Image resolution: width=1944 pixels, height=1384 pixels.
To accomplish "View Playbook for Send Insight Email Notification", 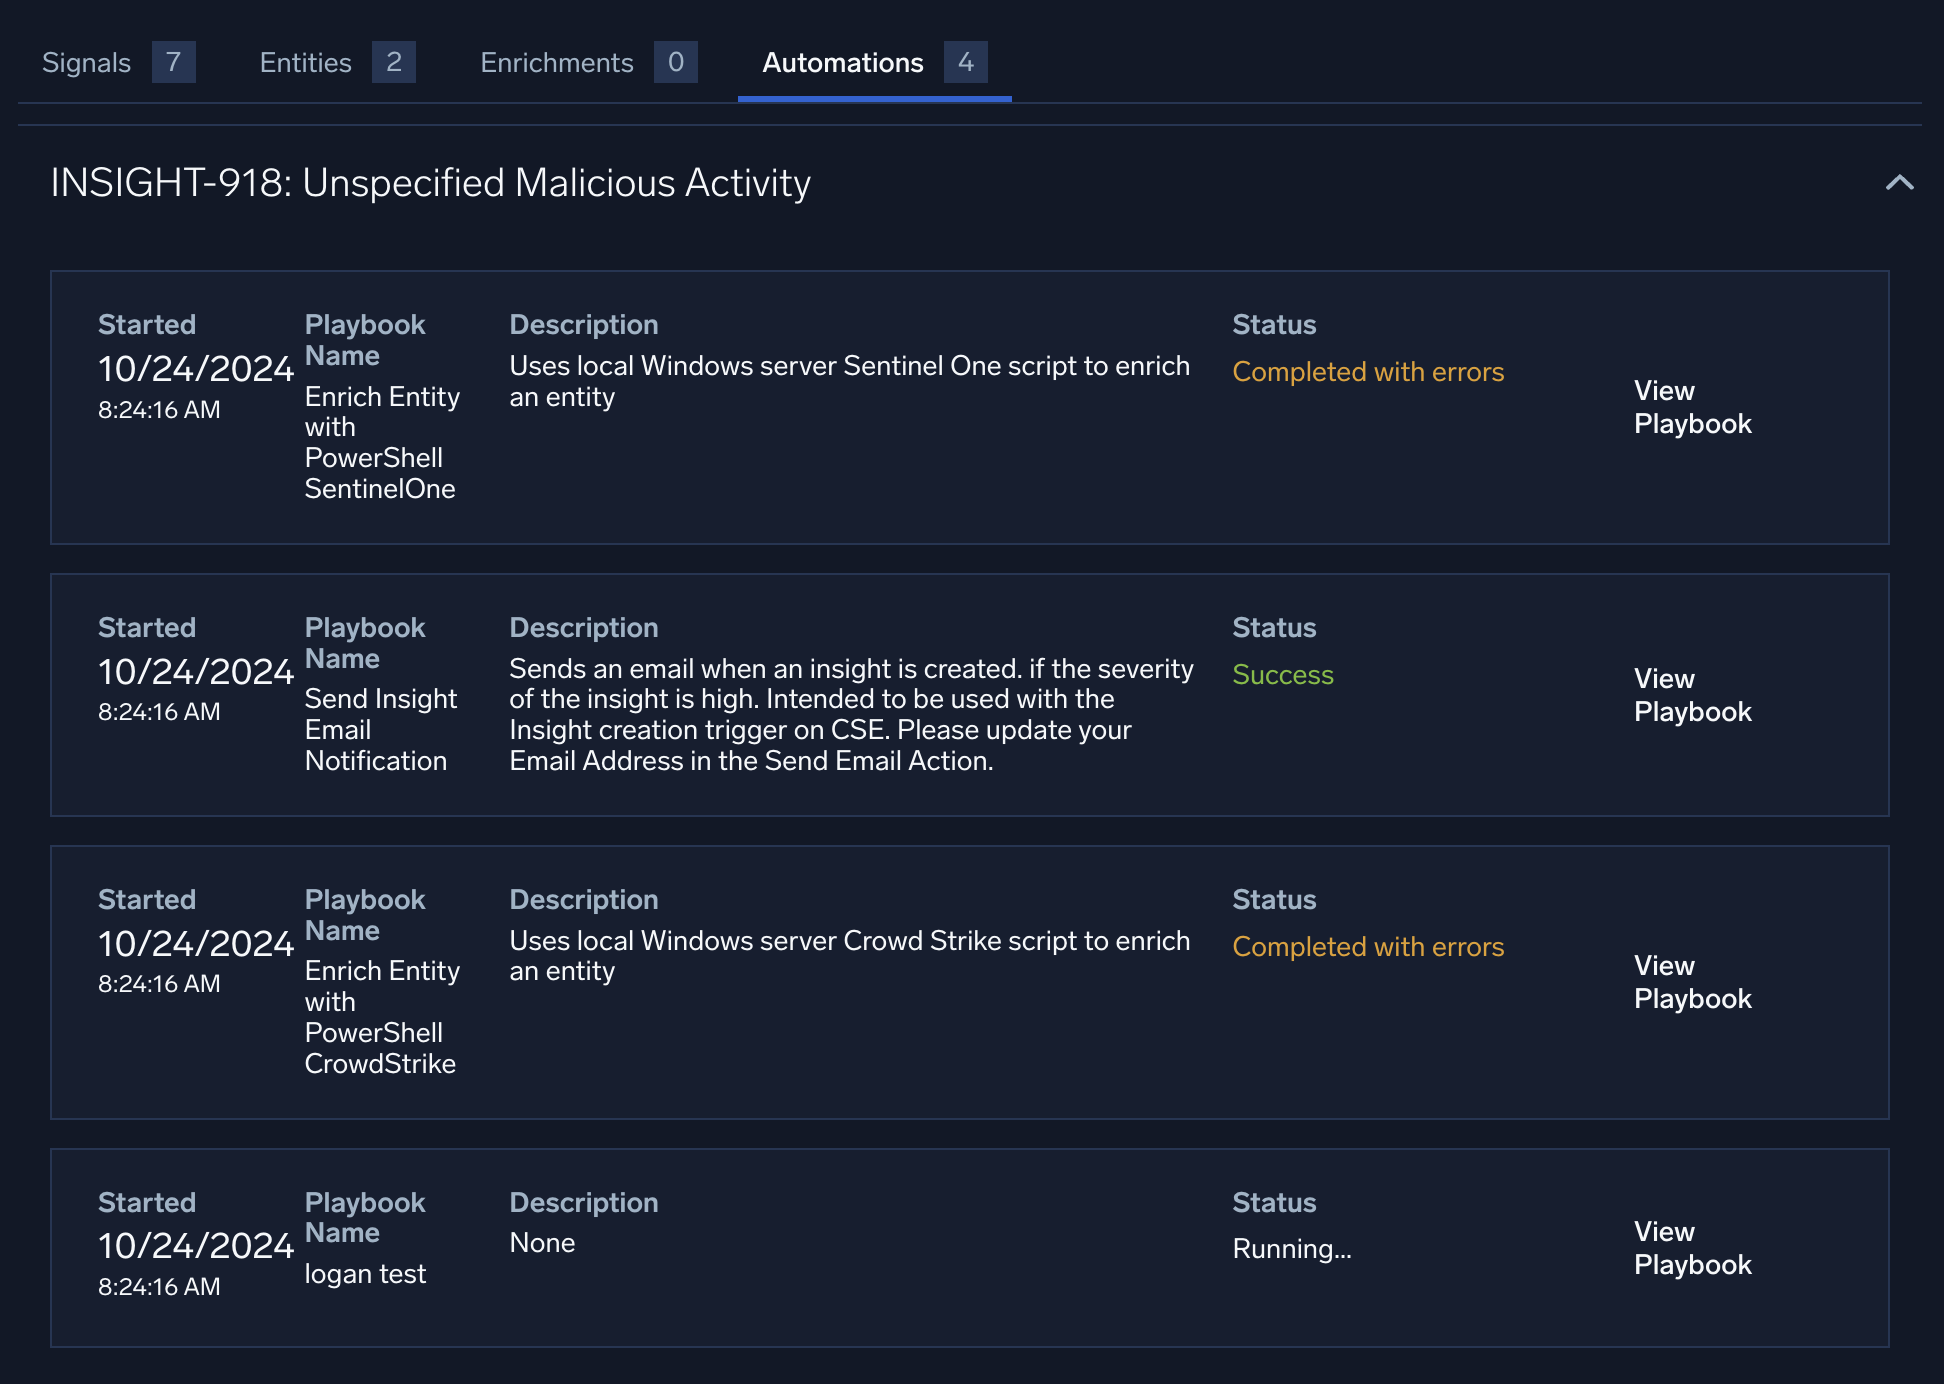I will pyautogui.click(x=1692, y=695).
